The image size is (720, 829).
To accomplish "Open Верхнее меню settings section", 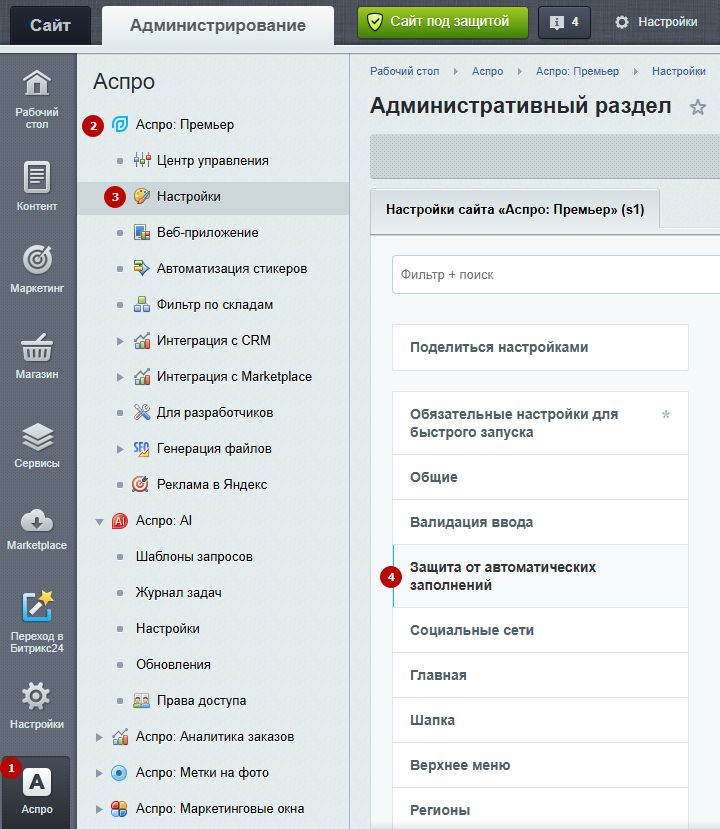I will (x=540, y=764).
